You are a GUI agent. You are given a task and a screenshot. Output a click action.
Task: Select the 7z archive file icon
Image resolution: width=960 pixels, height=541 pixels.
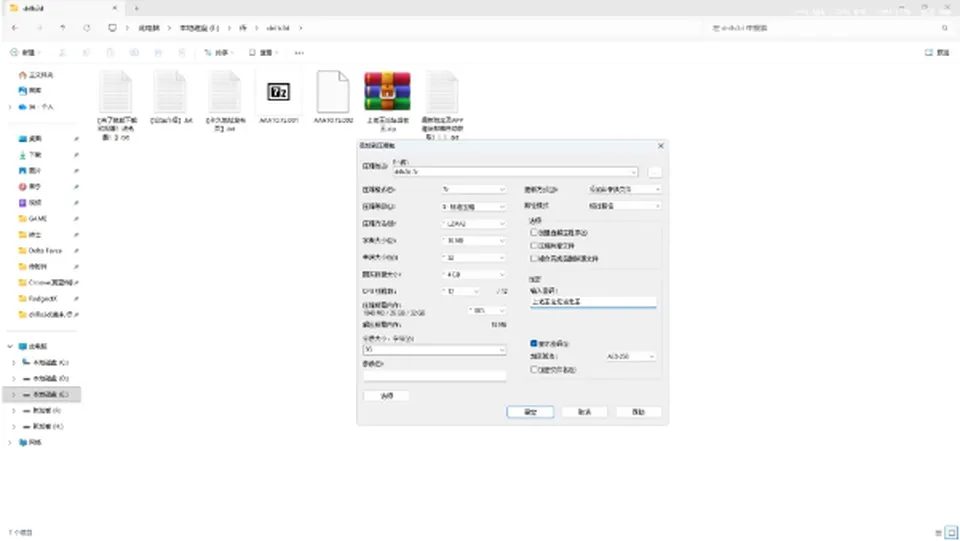pyautogui.click(x=279, y=92)
